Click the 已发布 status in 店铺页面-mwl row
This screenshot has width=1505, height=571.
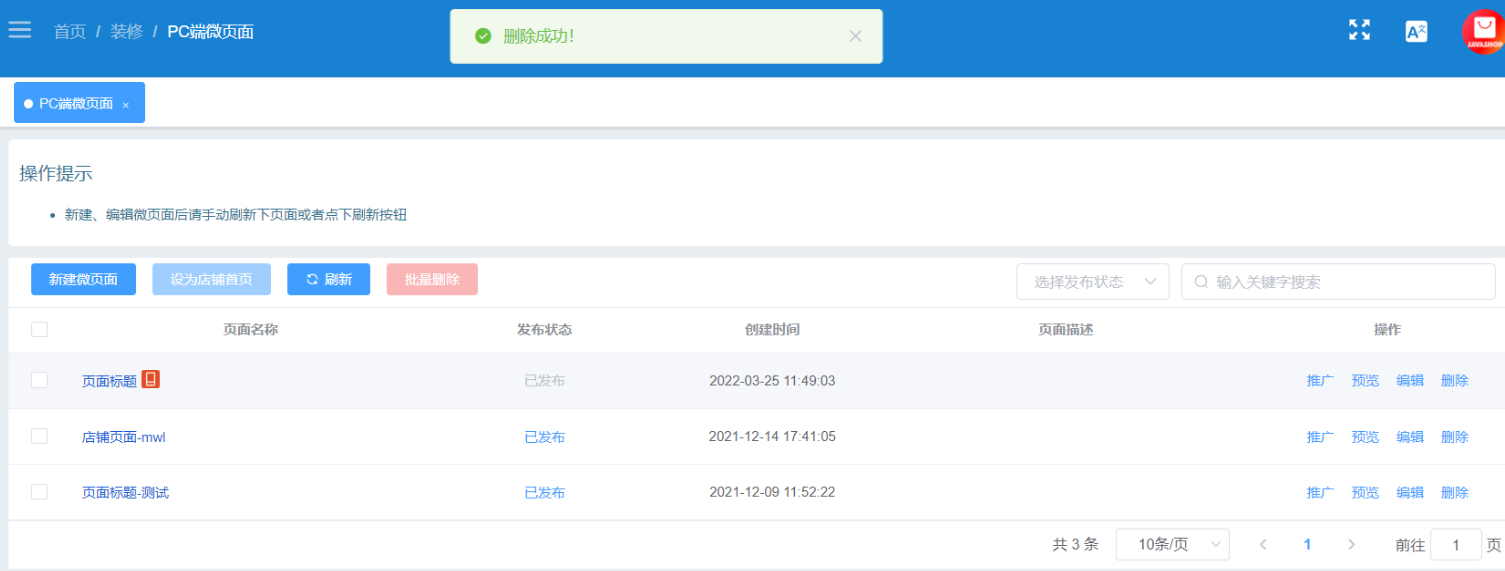[545, 437]
